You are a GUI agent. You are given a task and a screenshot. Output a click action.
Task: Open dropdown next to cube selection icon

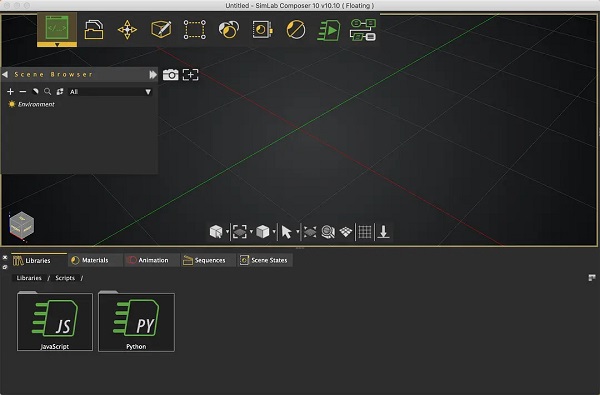(x=227, y=232)
